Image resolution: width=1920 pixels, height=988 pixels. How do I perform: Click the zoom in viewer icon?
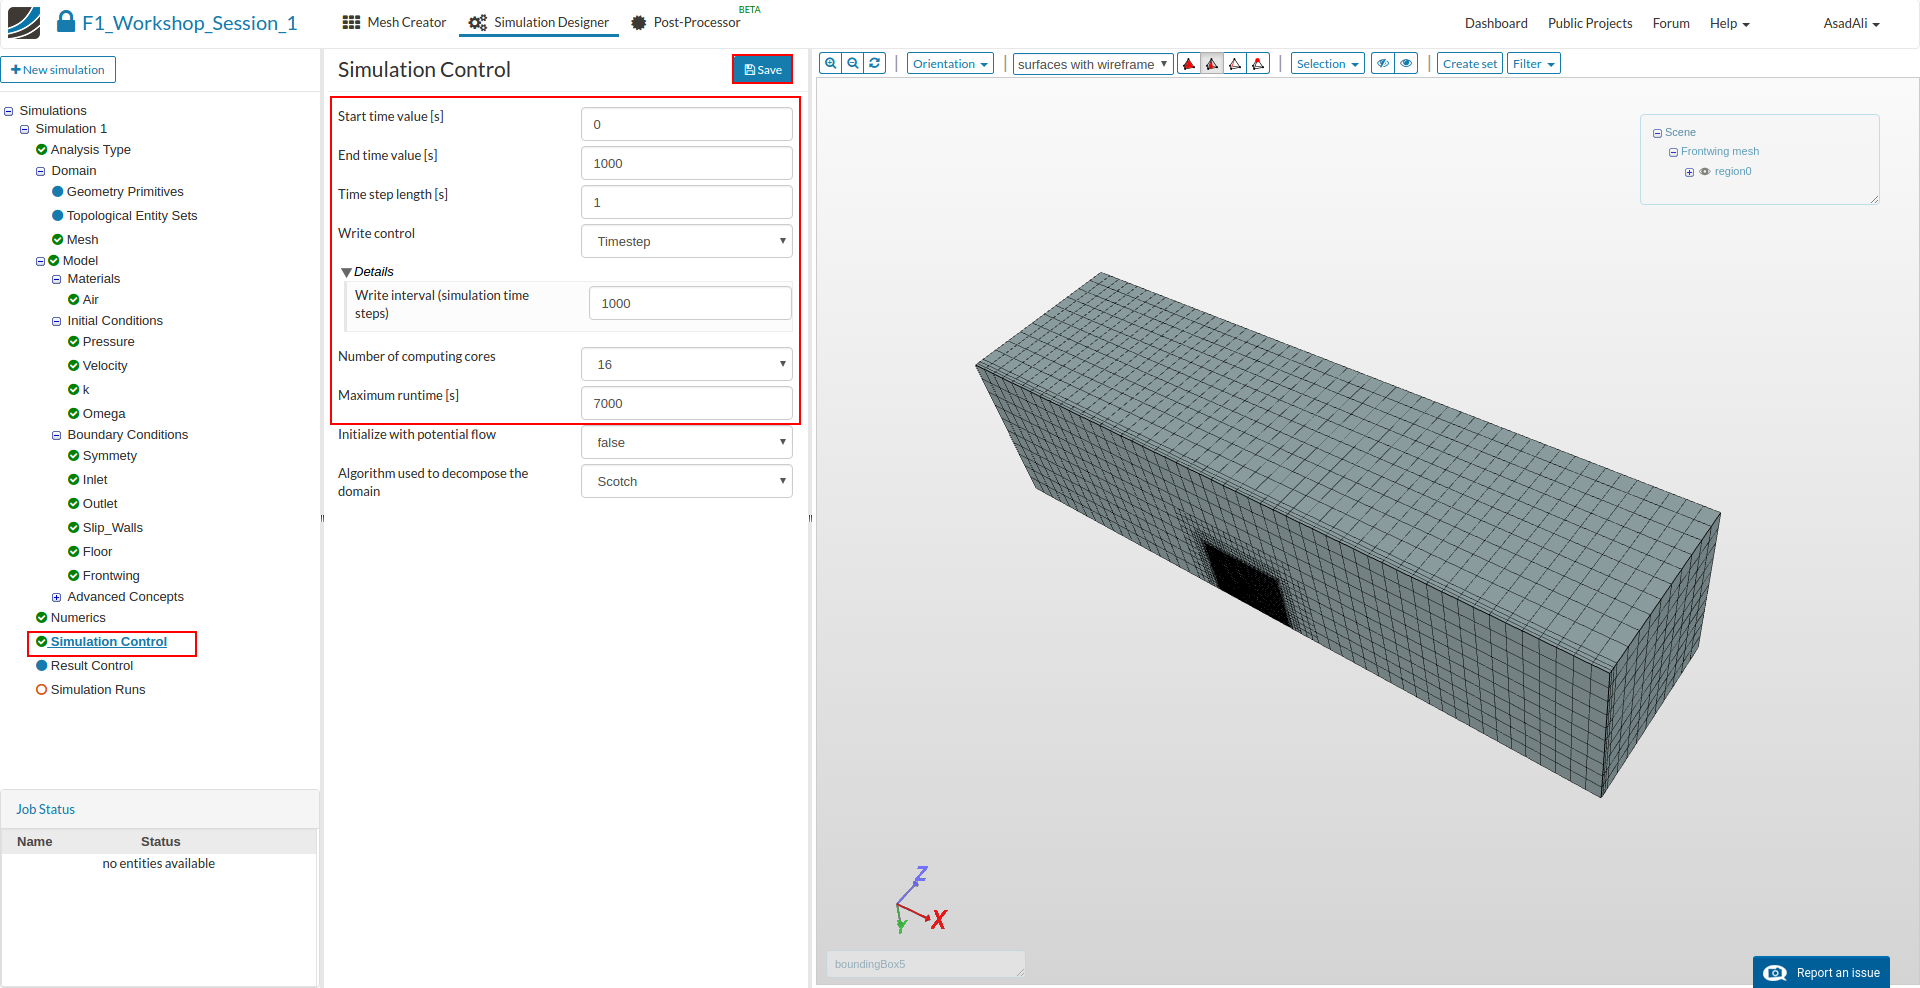coord(830,63)
